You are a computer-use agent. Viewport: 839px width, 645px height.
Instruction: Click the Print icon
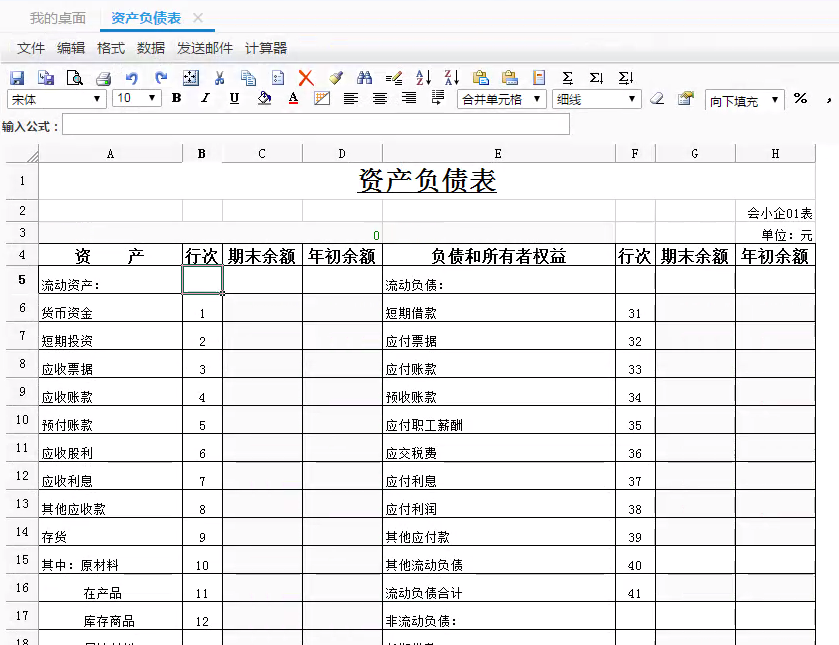pyautogui.click(x=103, y=79)
